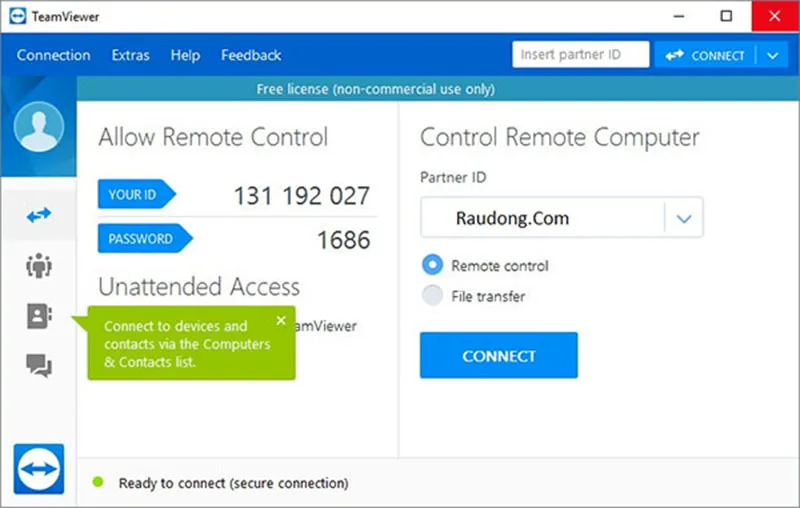Click the Insert partner ID field
The image size is (800, 508).
[581, 54]
